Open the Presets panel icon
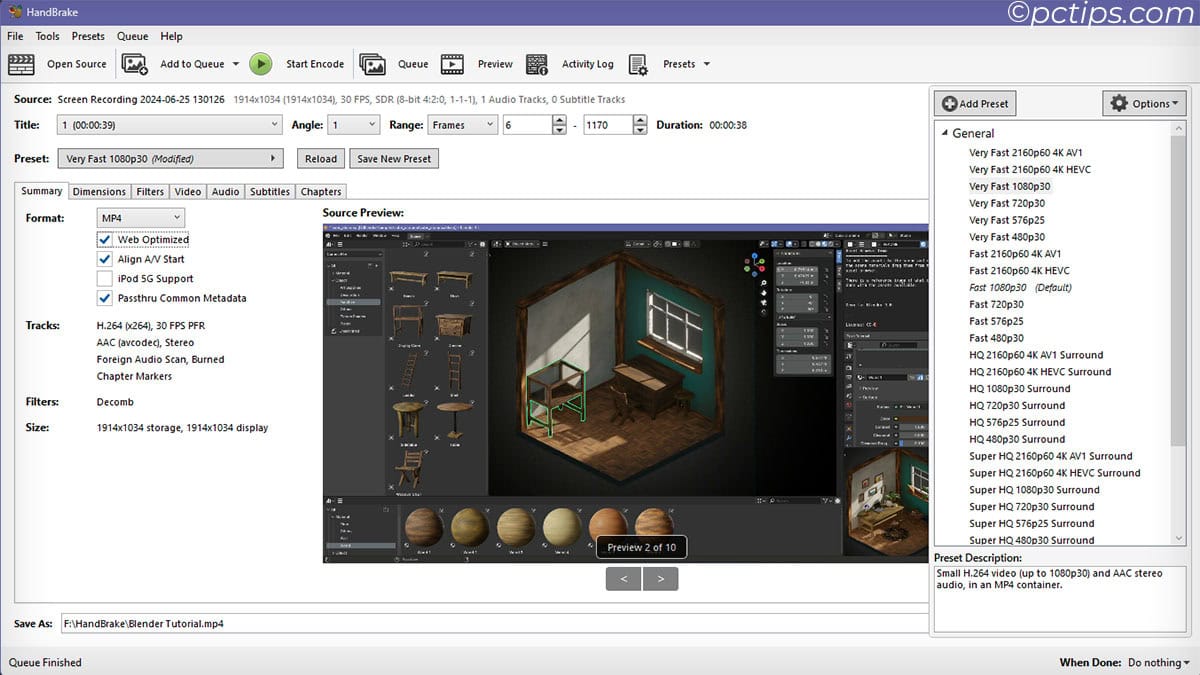This screenshot has height=675, width=1200. tap(638, 63)
